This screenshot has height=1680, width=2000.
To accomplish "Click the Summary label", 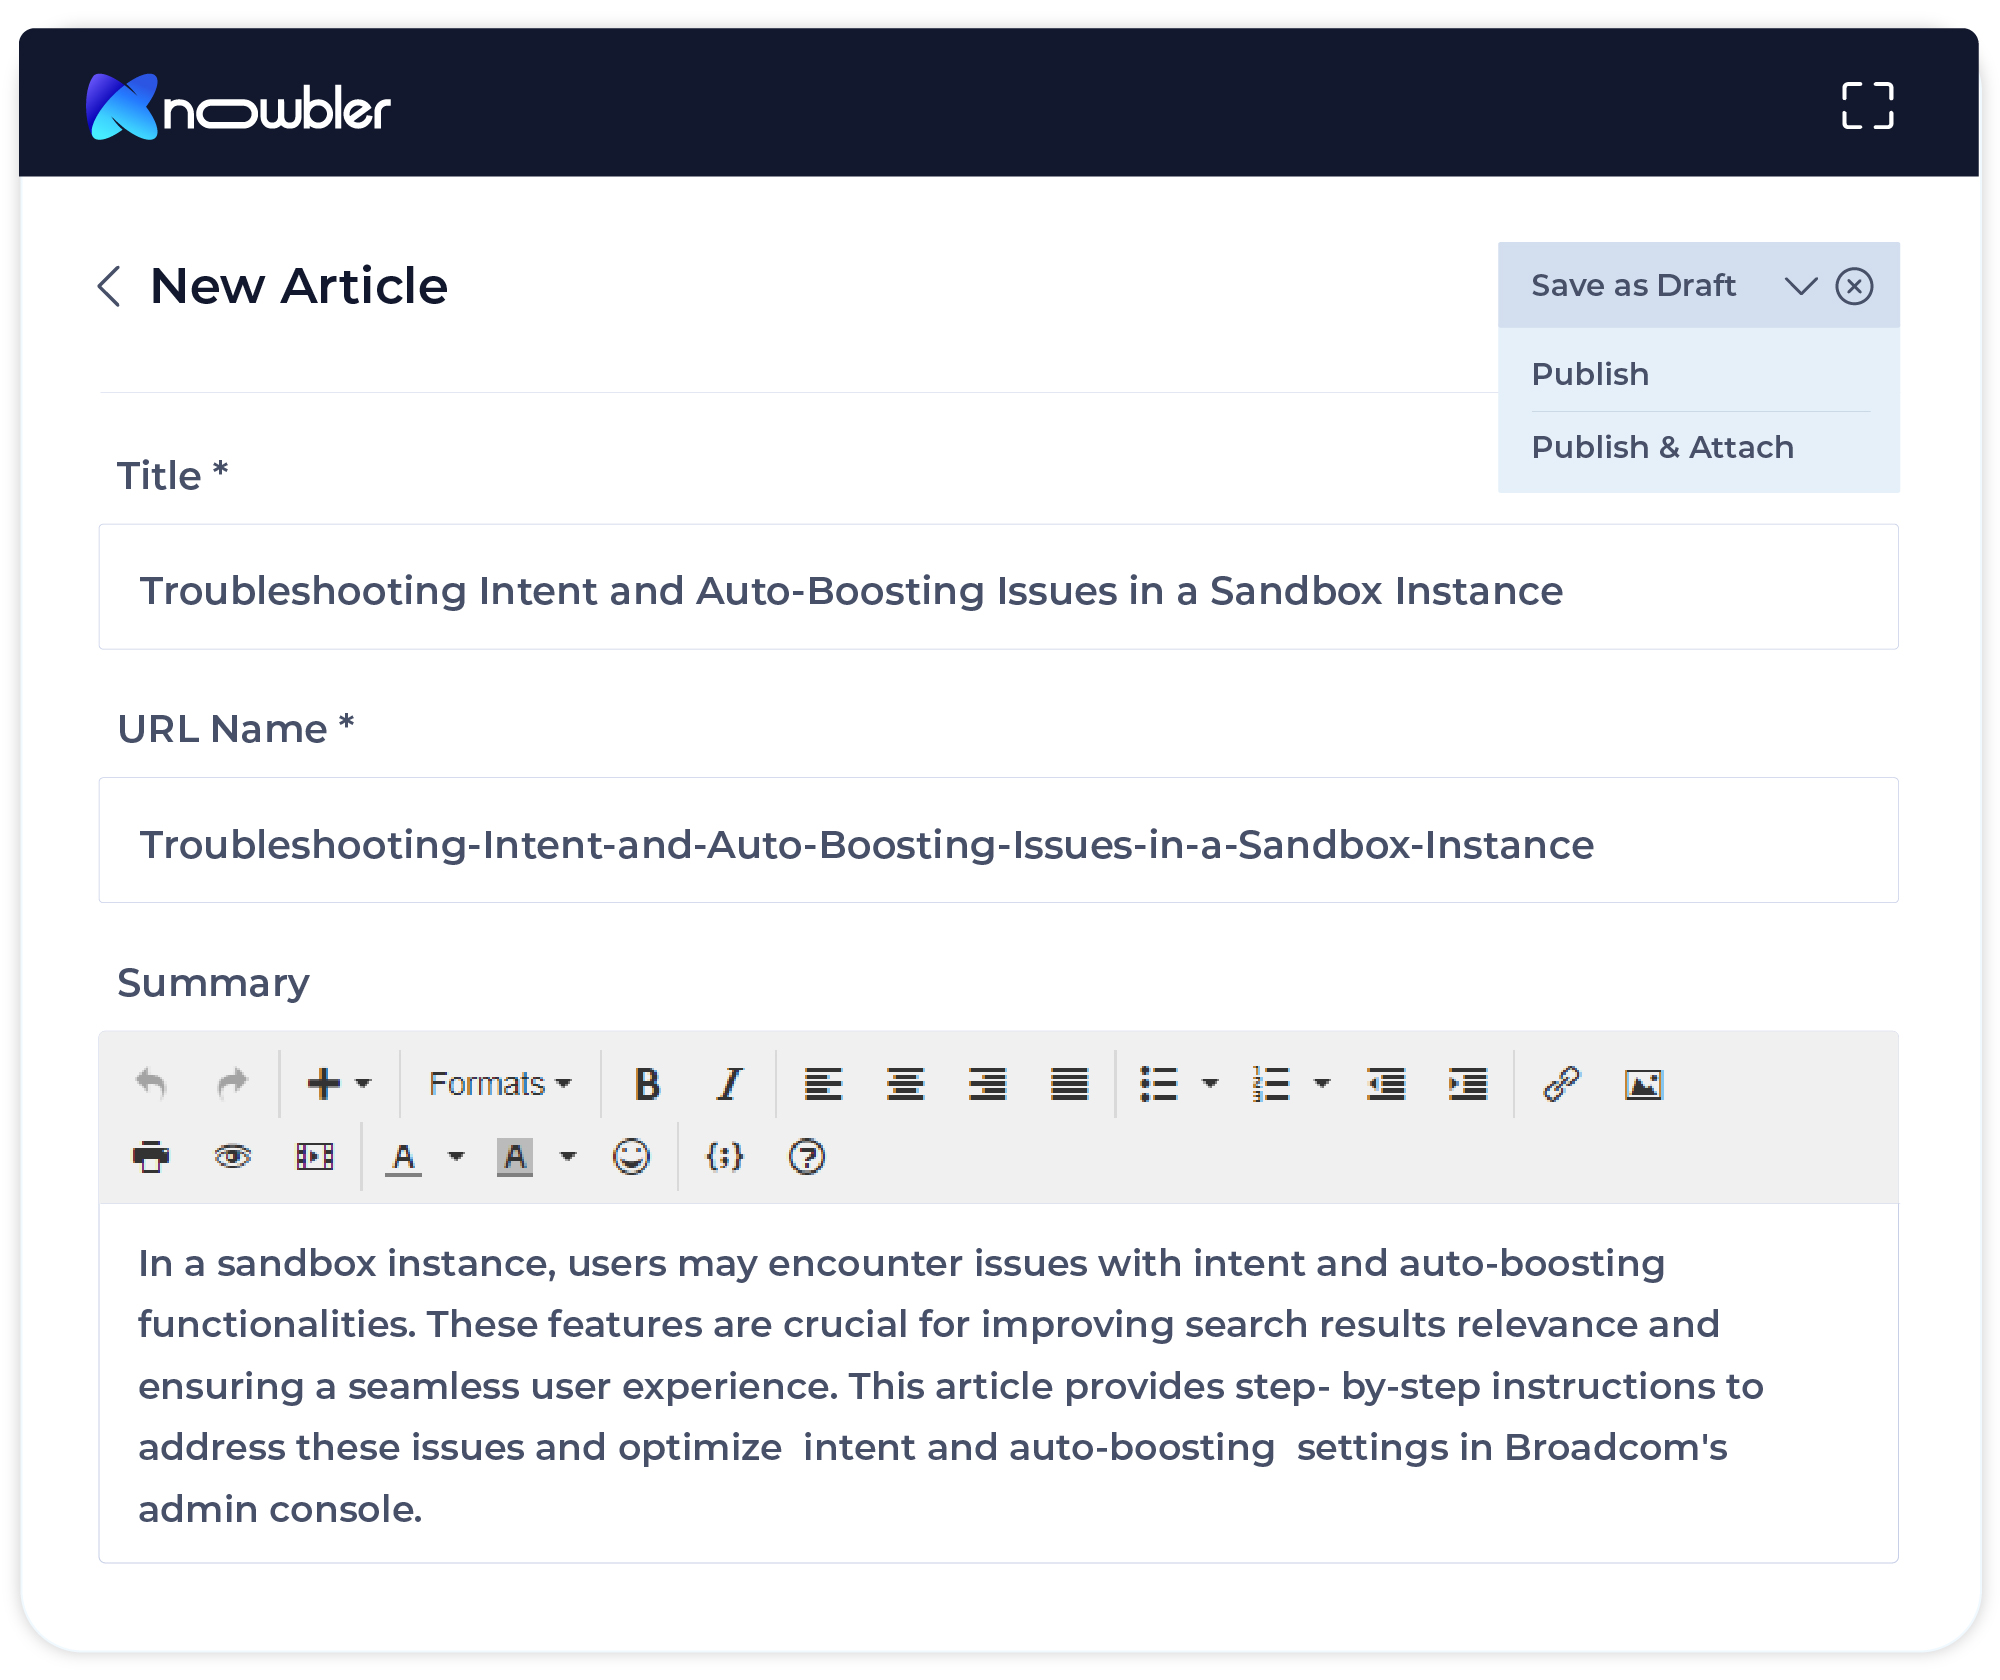I will [x=213, y=983].
